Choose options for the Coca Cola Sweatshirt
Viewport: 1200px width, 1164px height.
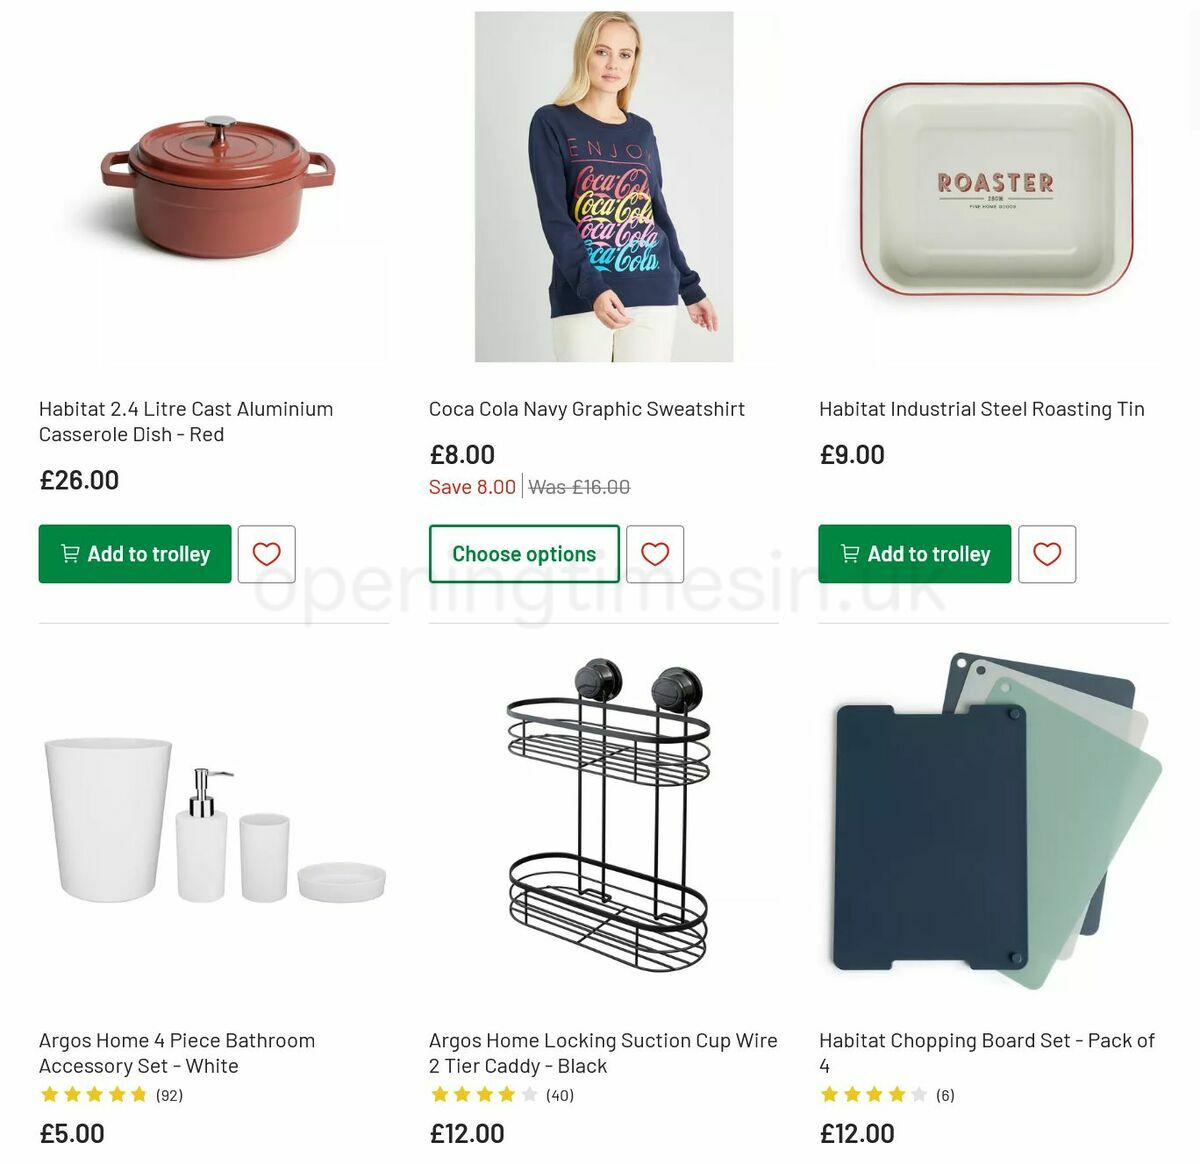[524, 553]
